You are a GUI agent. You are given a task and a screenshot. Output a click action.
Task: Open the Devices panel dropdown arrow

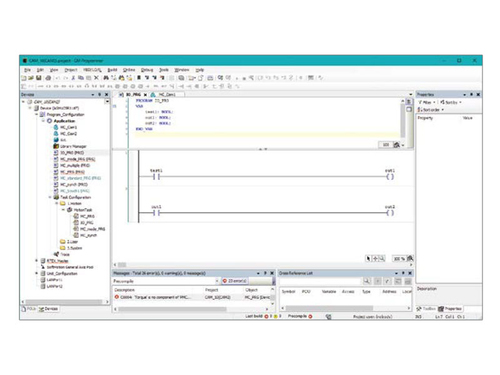point(93,95)
